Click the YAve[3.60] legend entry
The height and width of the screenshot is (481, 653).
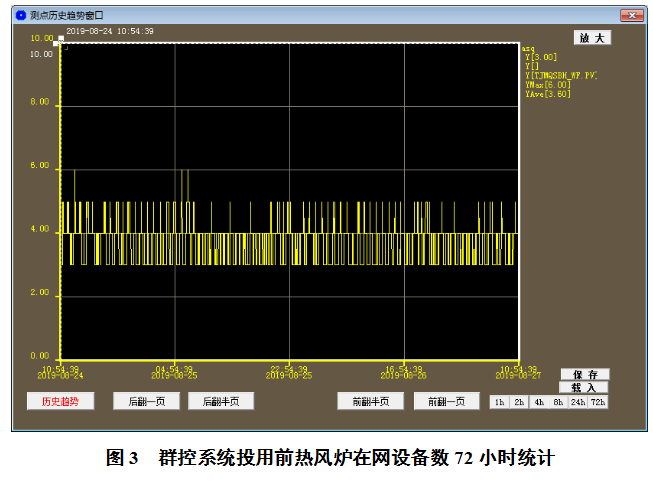548,94
